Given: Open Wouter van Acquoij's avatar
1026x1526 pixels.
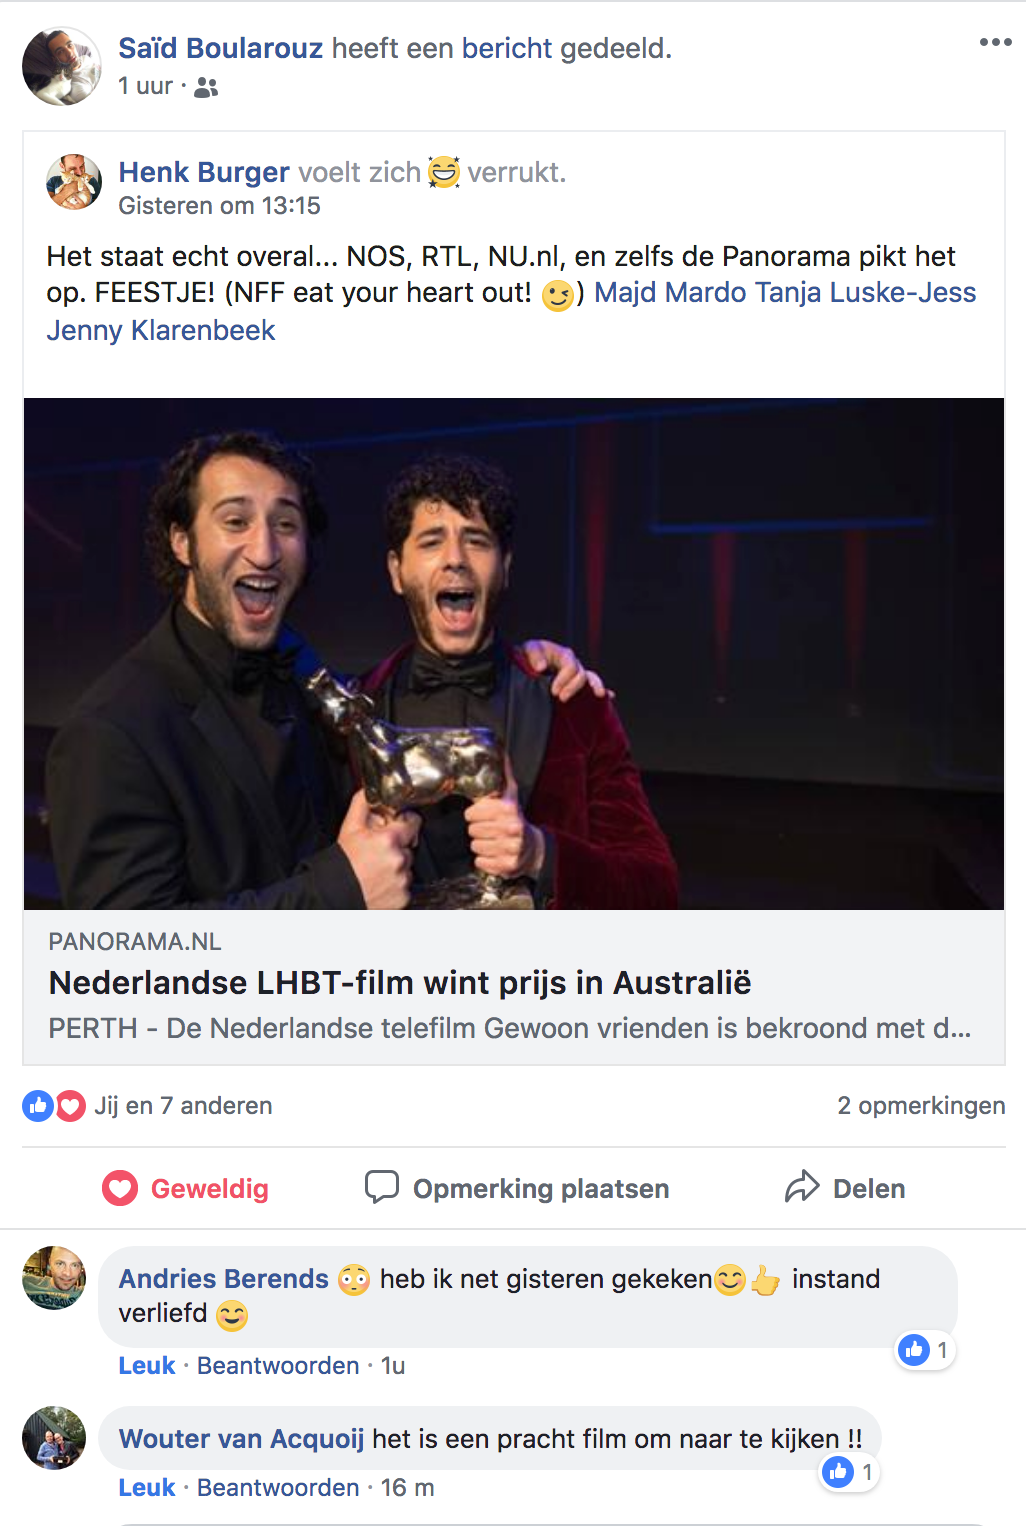Looking at the screenshot, I should [54, 1438].
